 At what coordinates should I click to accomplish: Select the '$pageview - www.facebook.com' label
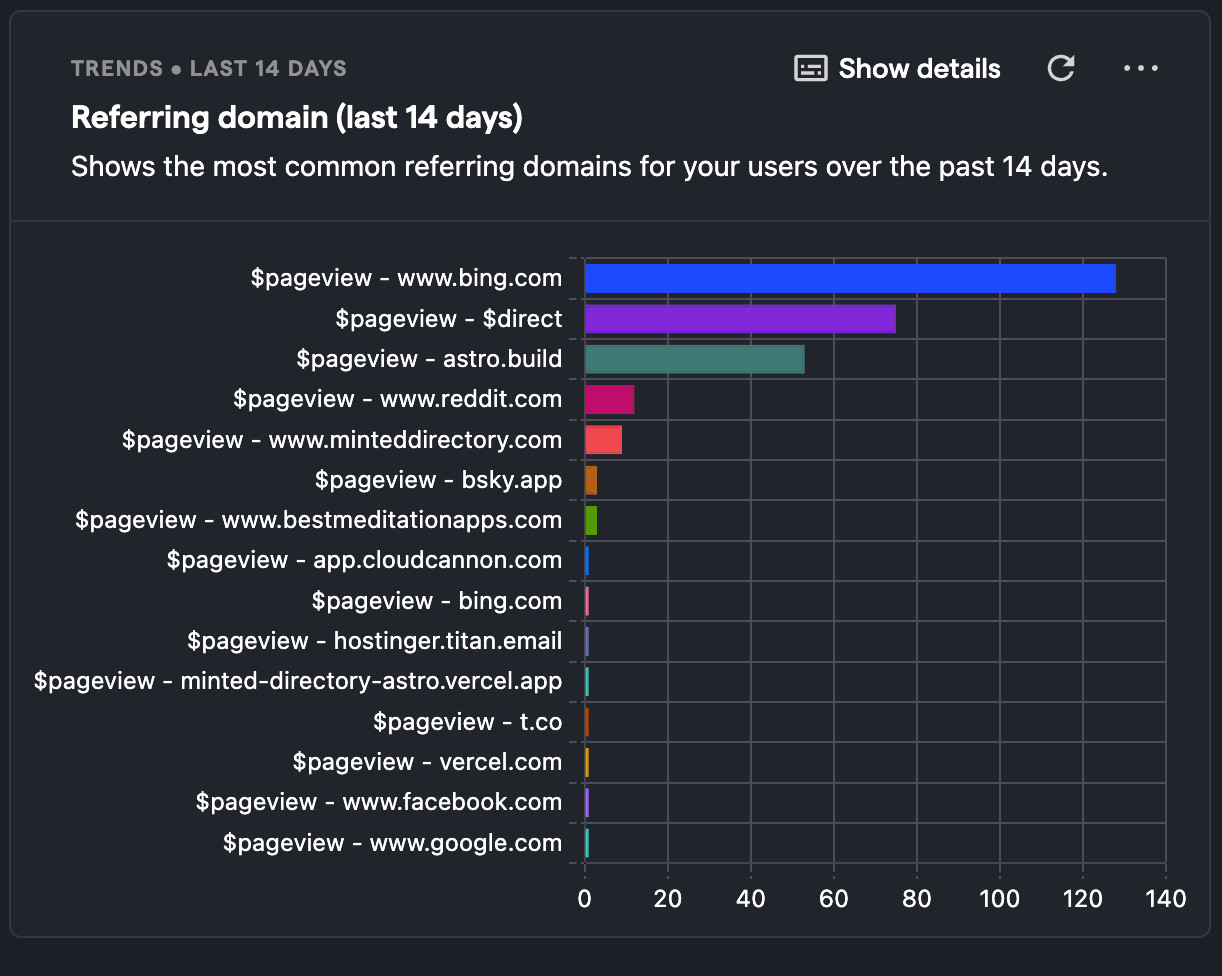click(379, 802)
